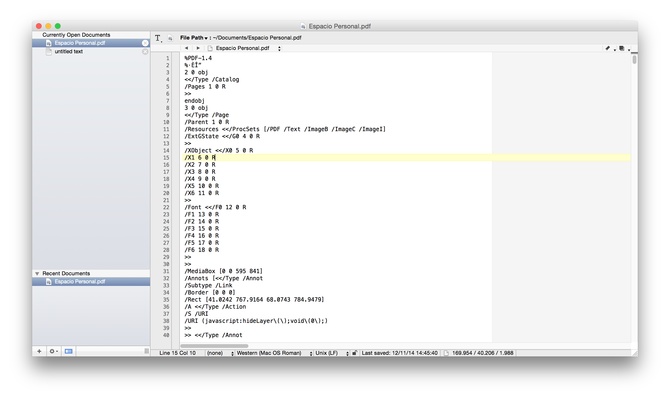
Task: Click the /Resources <</ProcSets line
Action: point(285,129)
